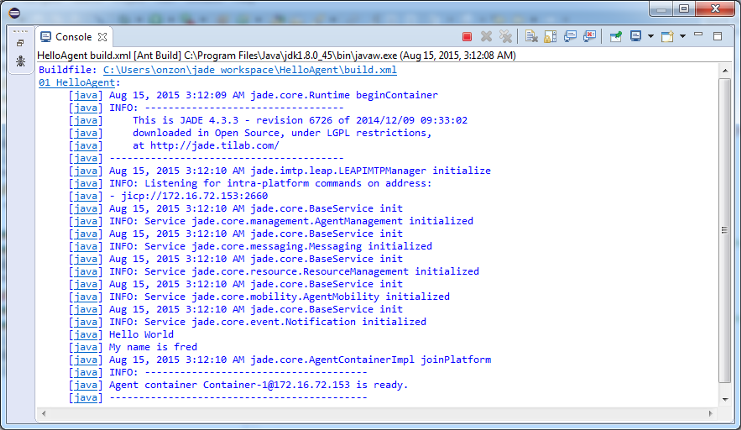The height and width of the screenshot is (430, 741).
Task: Click Remove All Terminated Launches icon
Action: [x=505, y=36]
